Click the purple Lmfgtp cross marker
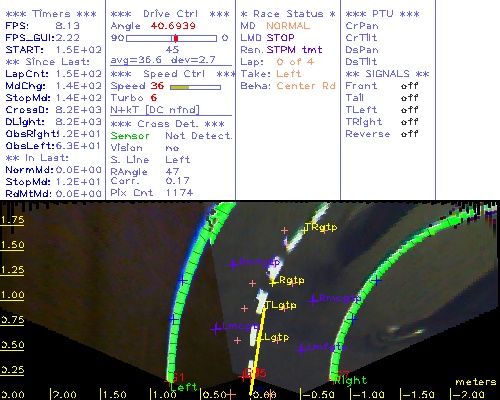 300,350
